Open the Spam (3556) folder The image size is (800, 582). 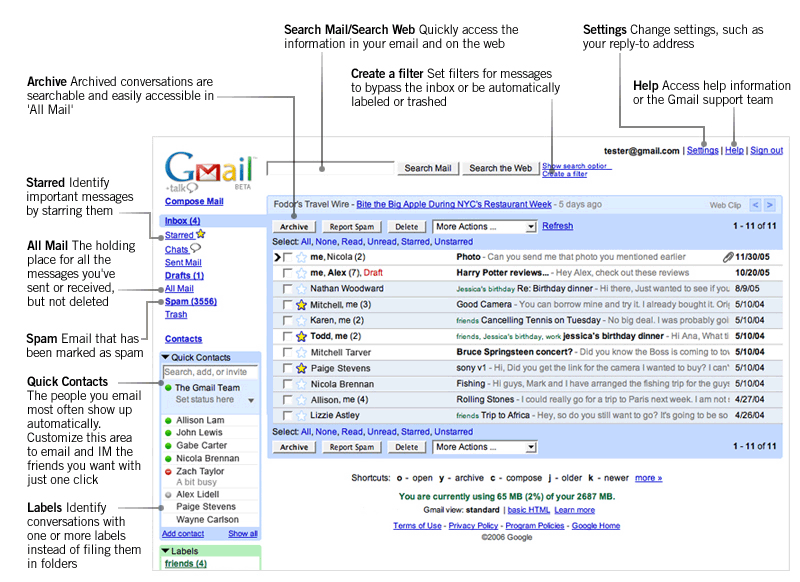(x=191, y=301)
